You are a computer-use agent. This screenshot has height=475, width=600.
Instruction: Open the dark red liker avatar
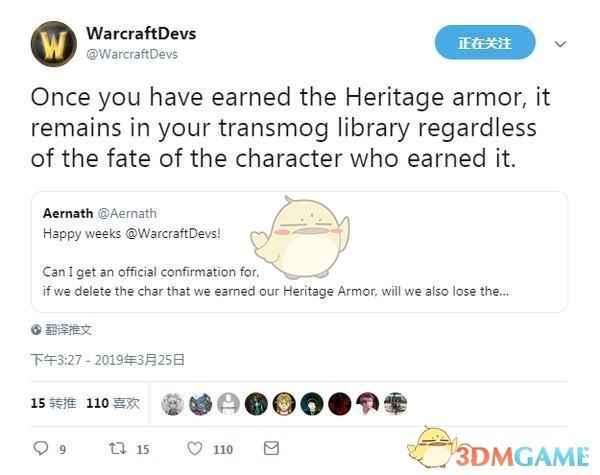point(340,404)
